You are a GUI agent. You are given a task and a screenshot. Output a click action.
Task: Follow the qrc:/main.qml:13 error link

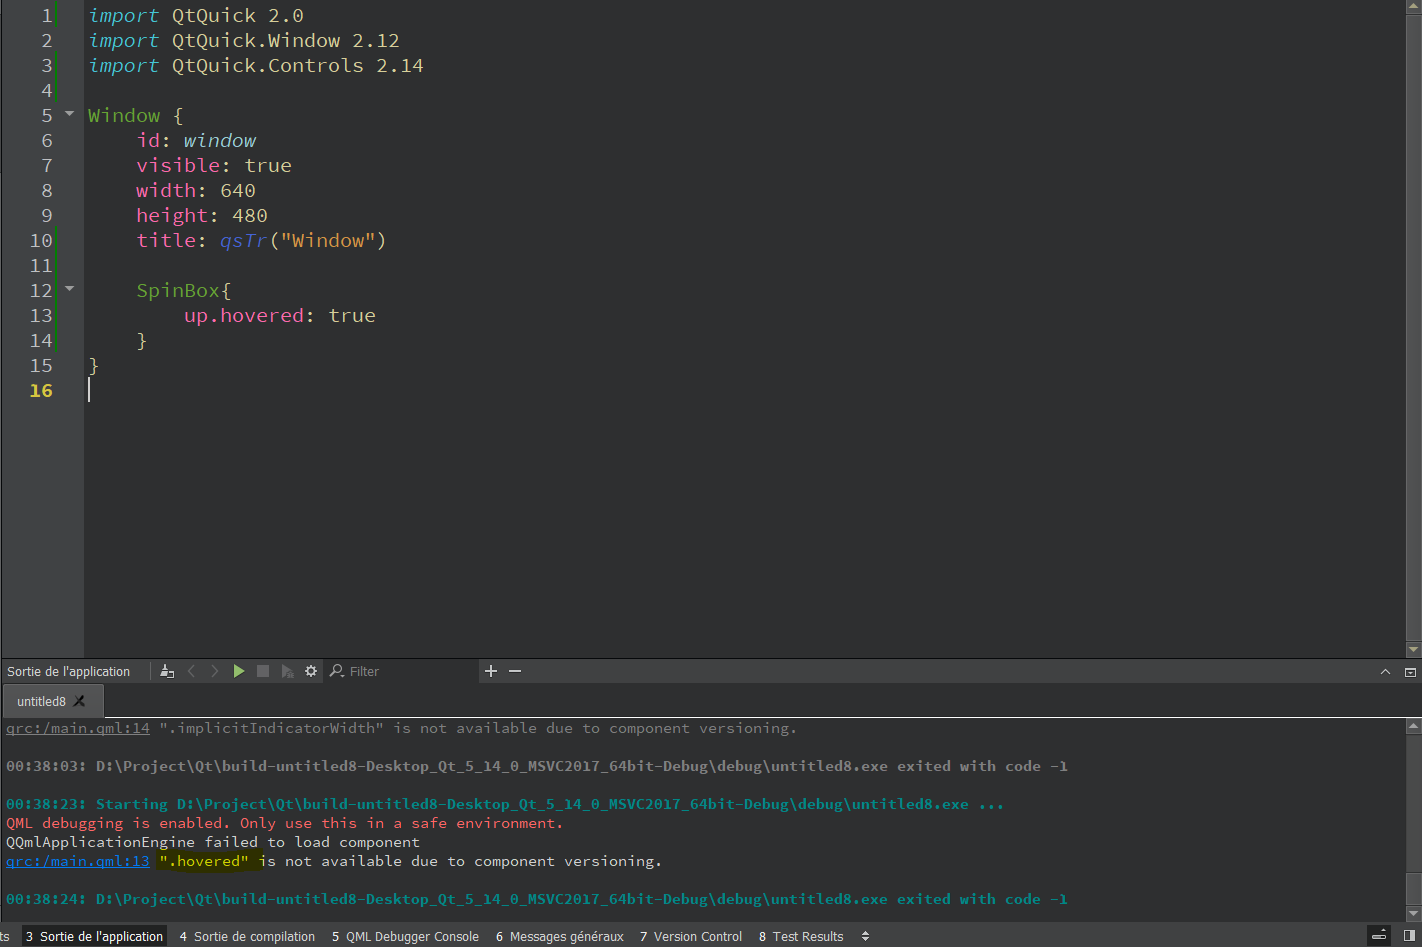pyautogui.click(x=77, y=861)
